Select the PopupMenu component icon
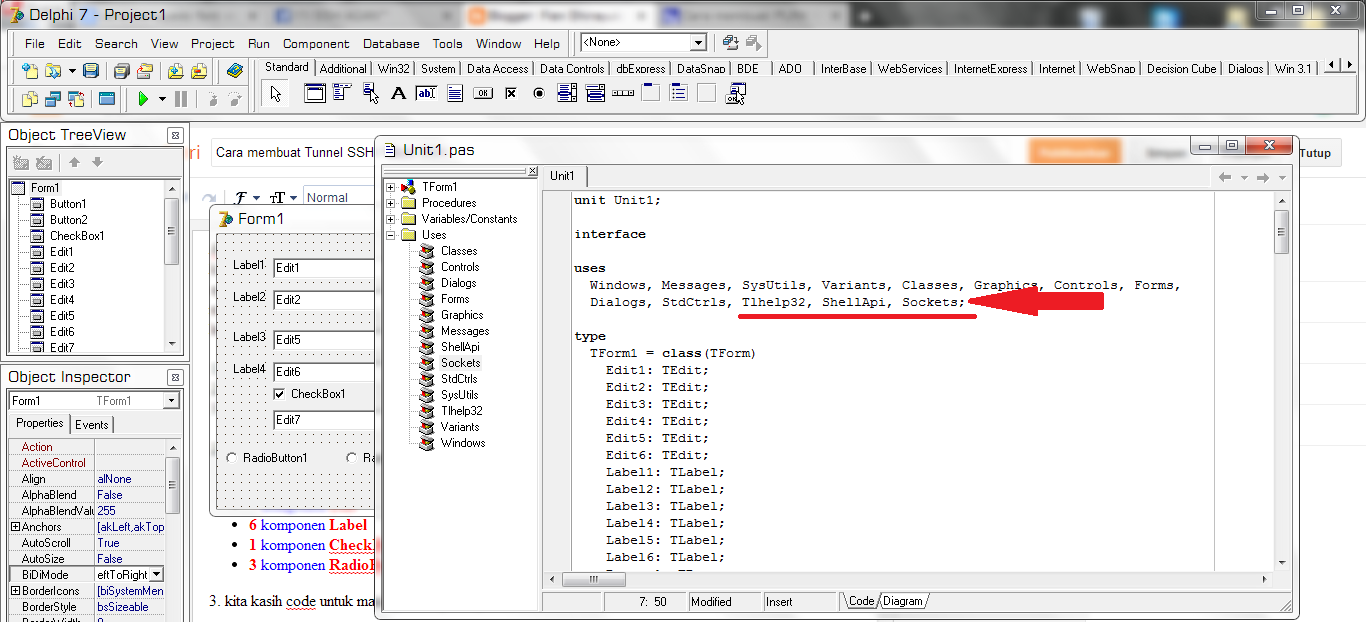 [x=371, y=93]
